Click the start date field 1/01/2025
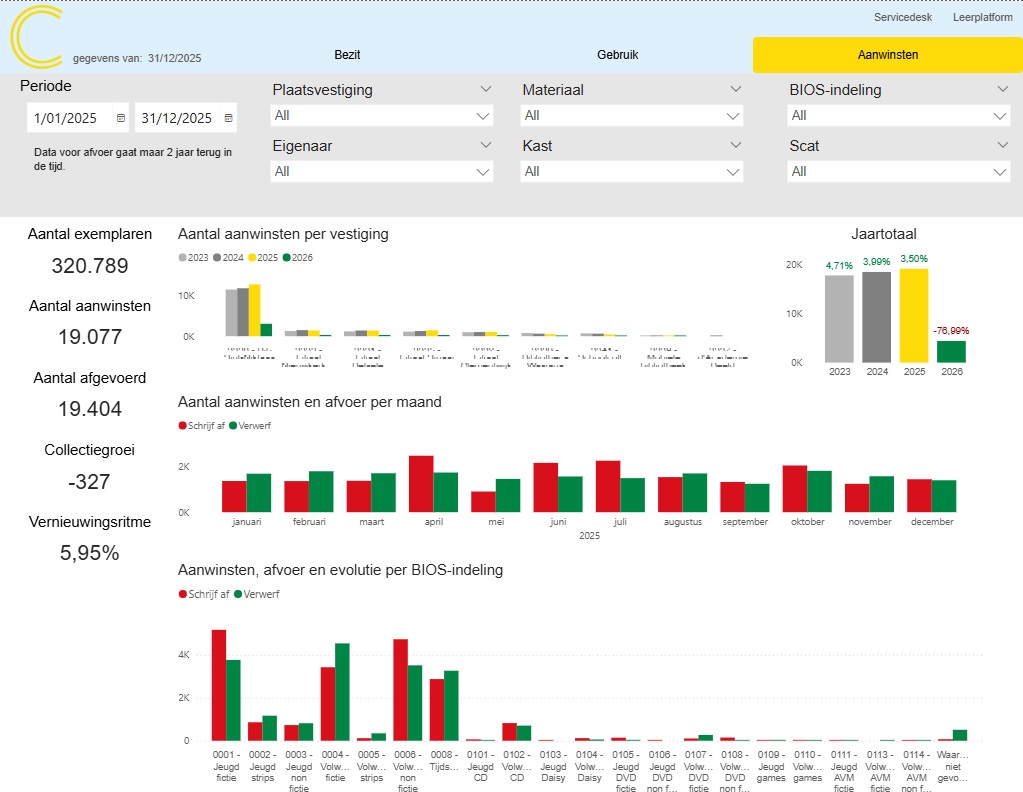The height and width of the screenshot is (792, 1023). [x=66, y=118]
